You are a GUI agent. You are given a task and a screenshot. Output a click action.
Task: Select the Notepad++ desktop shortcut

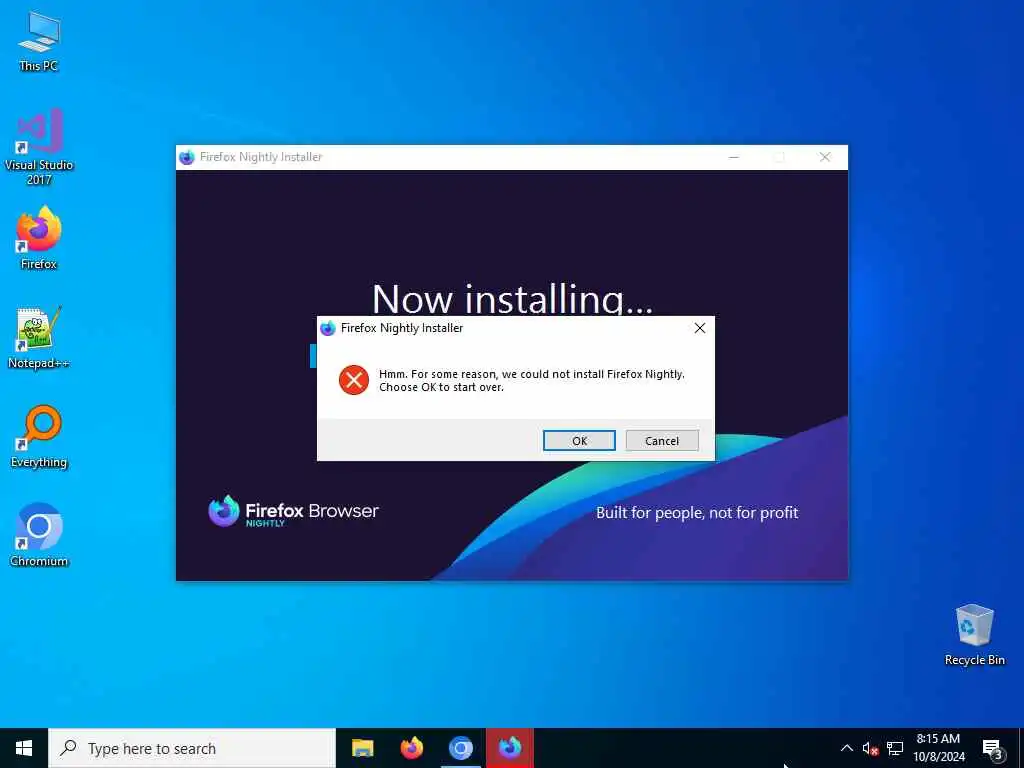(x=39, y=338)
